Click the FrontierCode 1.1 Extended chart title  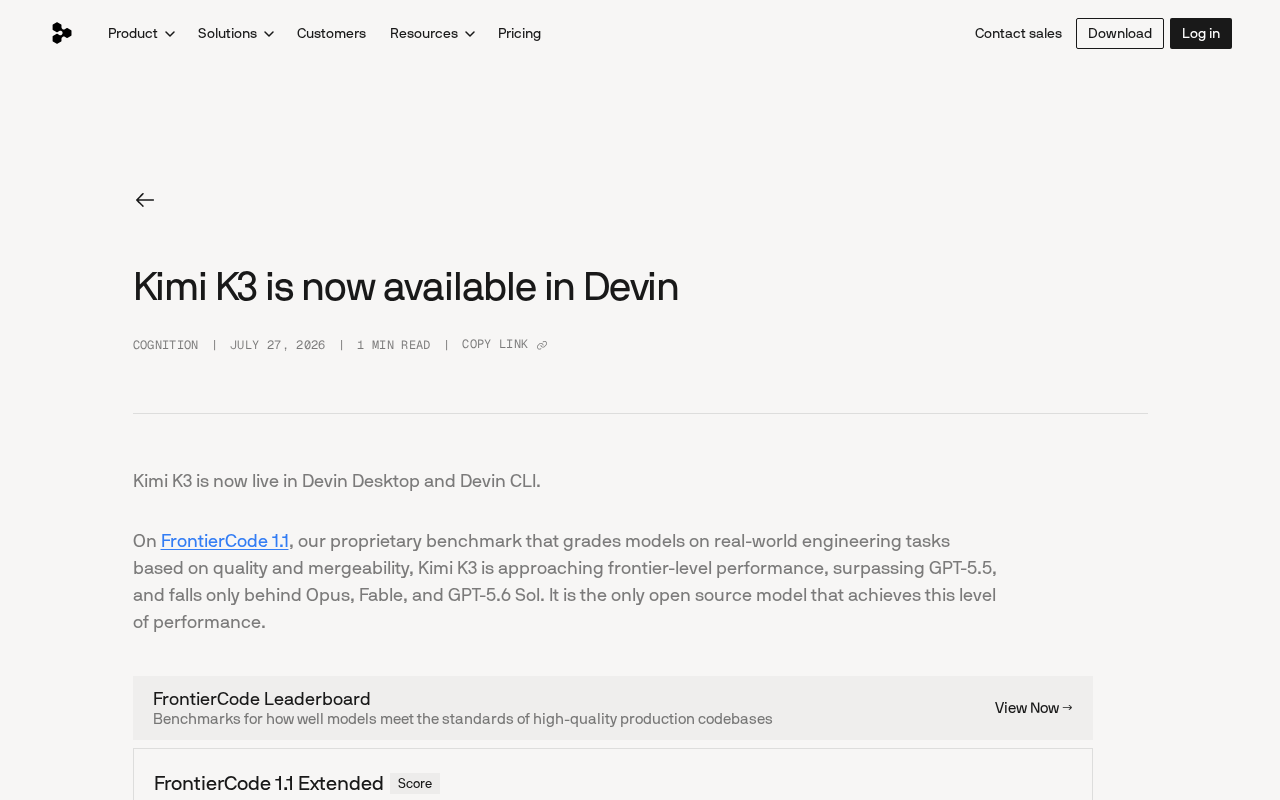pyautogui.click(x=269, y=783)
